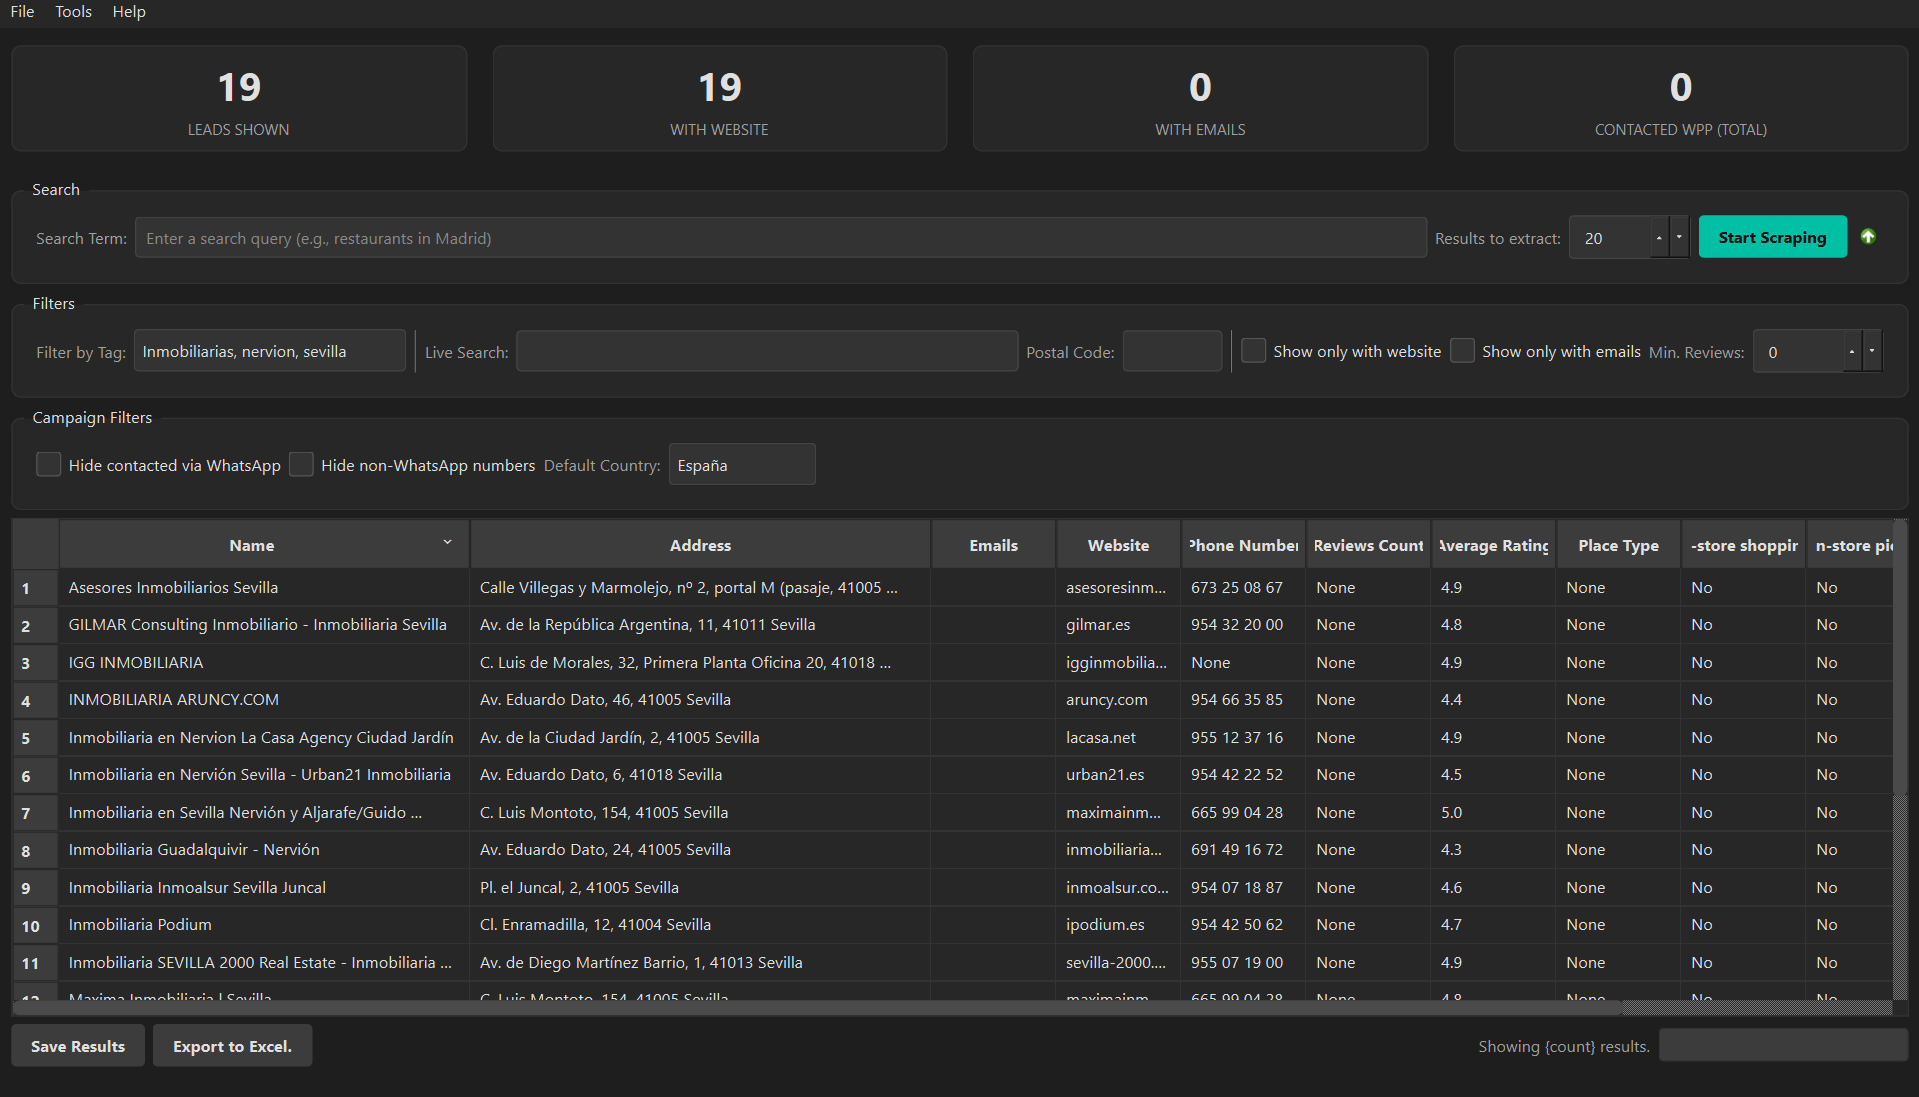The height and width of the screenshot is (1097, 1919).
Task: Select Asesores Inmobiliarios Sevilla name cell
Action: click(x=265, y=588)
